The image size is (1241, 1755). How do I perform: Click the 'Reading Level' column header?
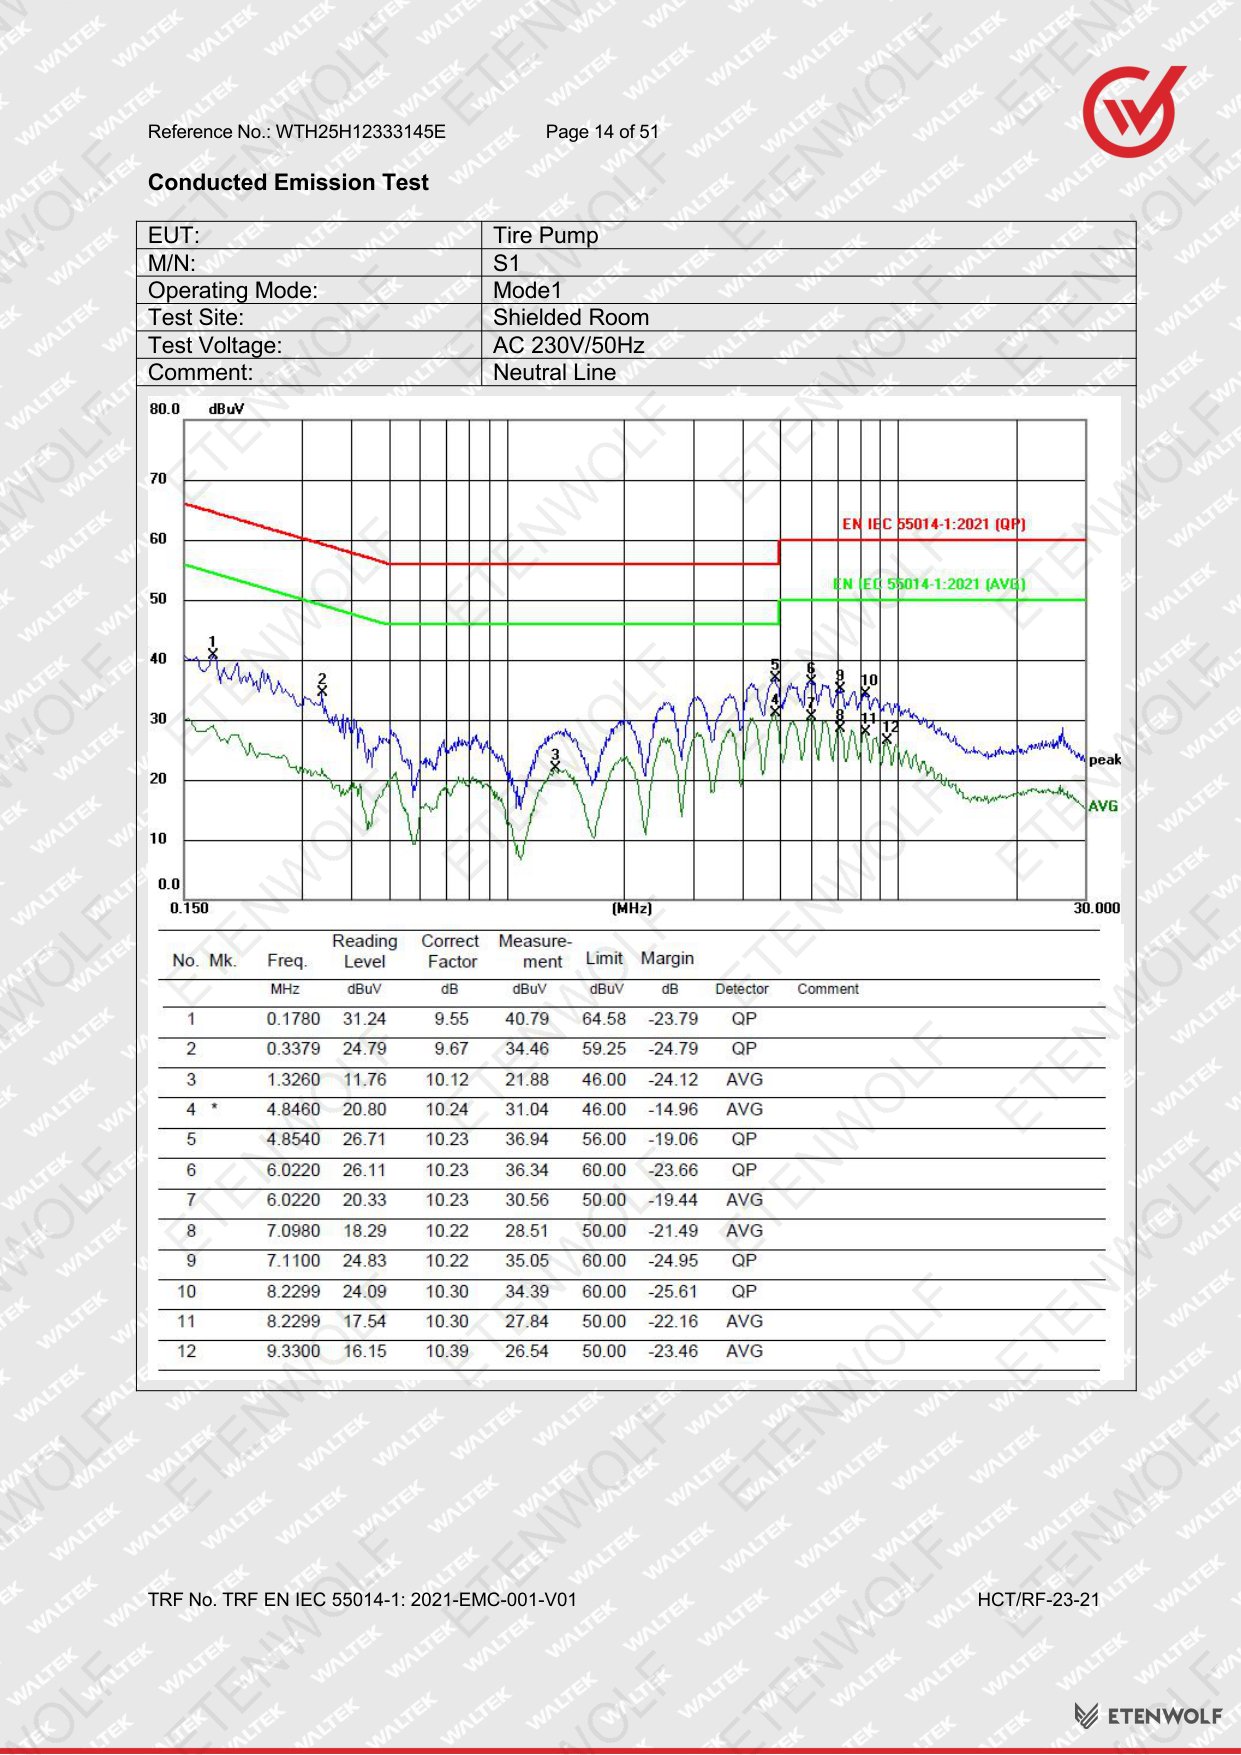pyautogui.click(x=364, y=951)
